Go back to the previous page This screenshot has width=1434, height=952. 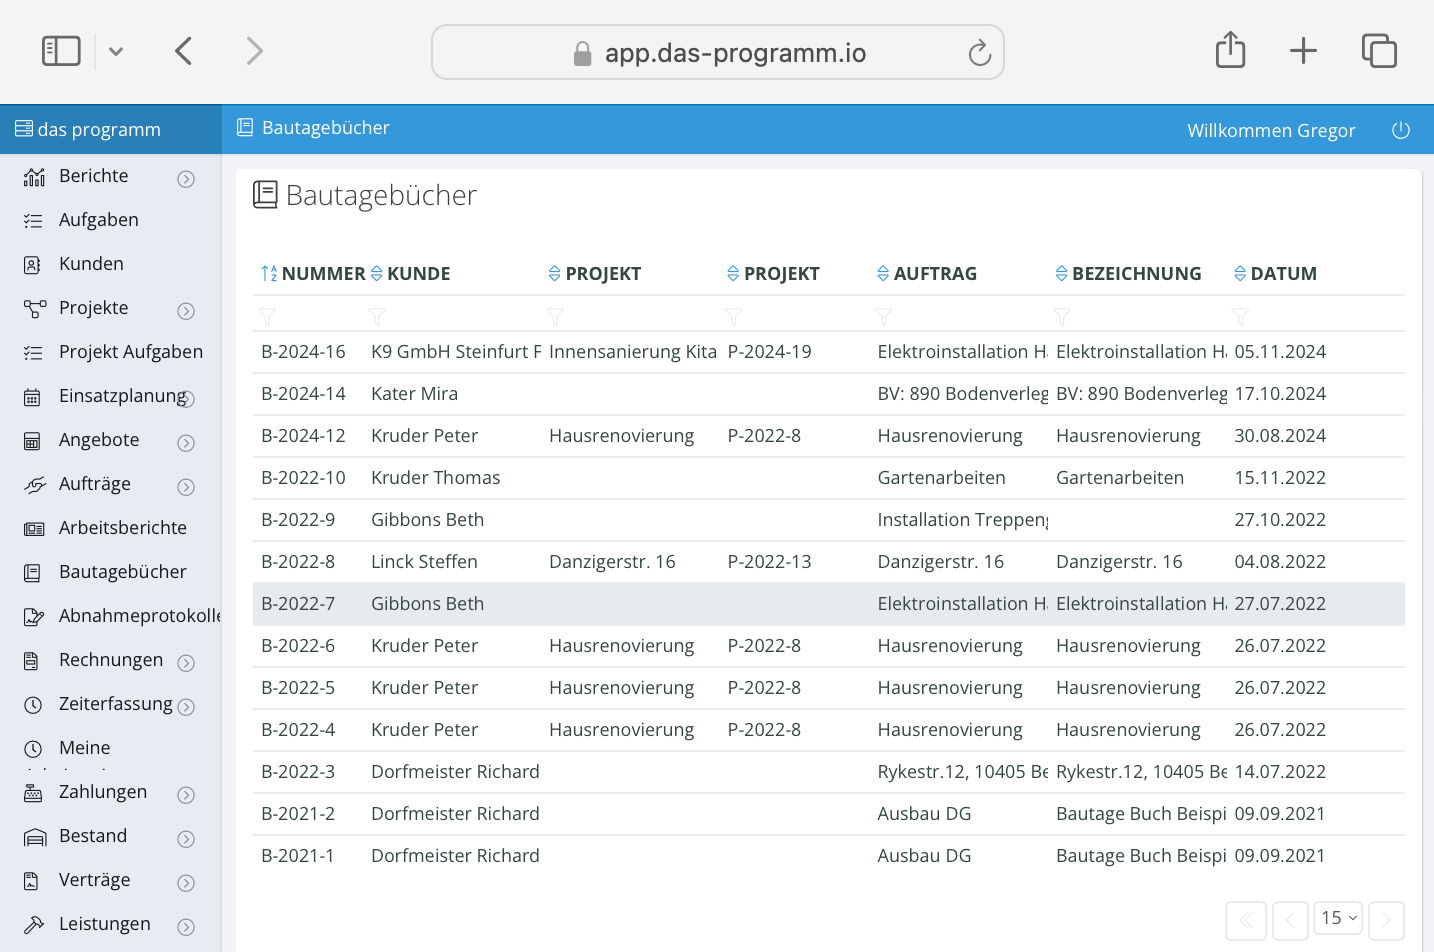(x=183, y=51)
